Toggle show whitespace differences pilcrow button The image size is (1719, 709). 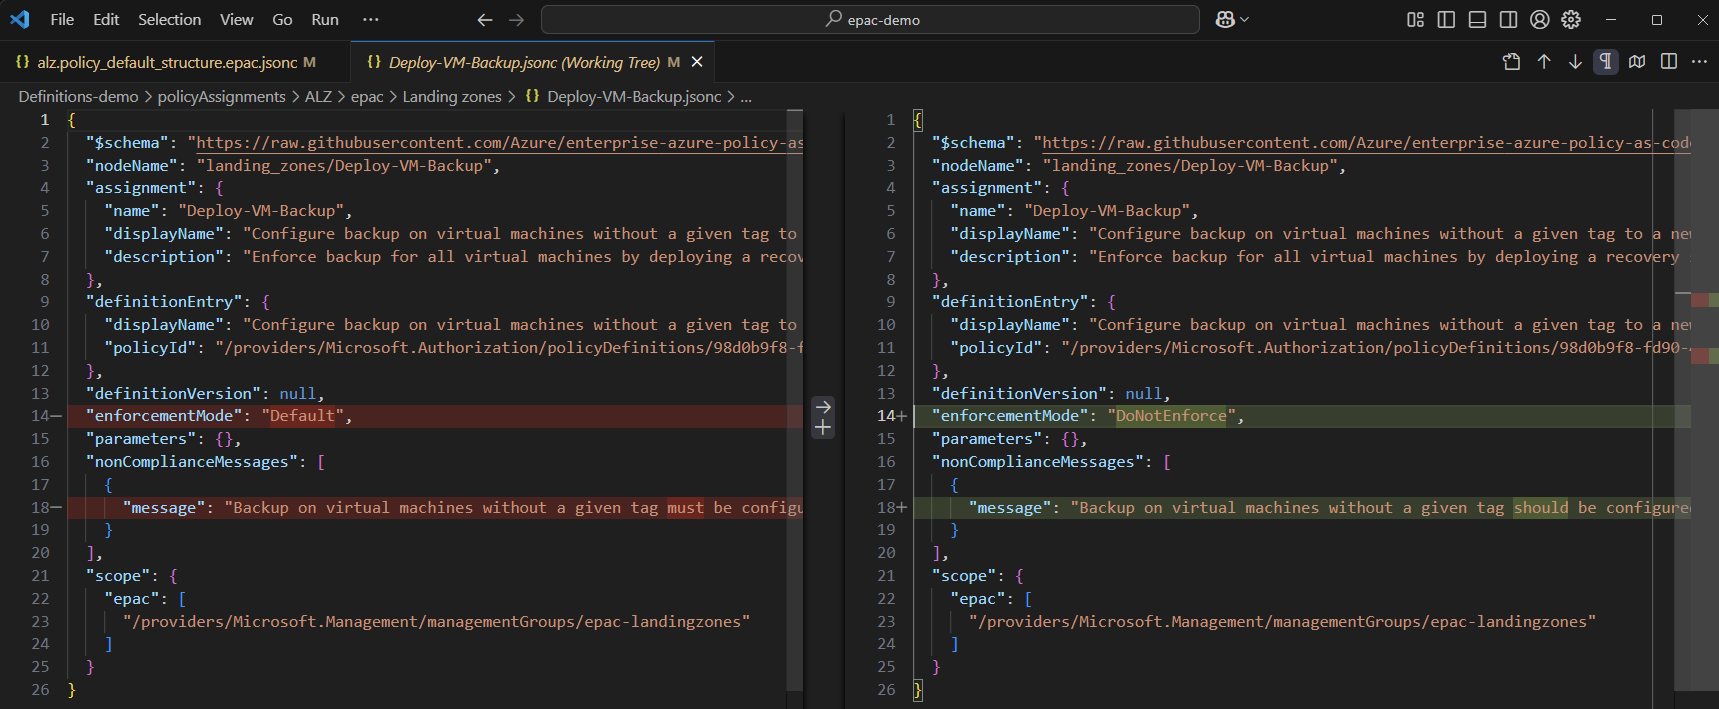(1606, 62)
